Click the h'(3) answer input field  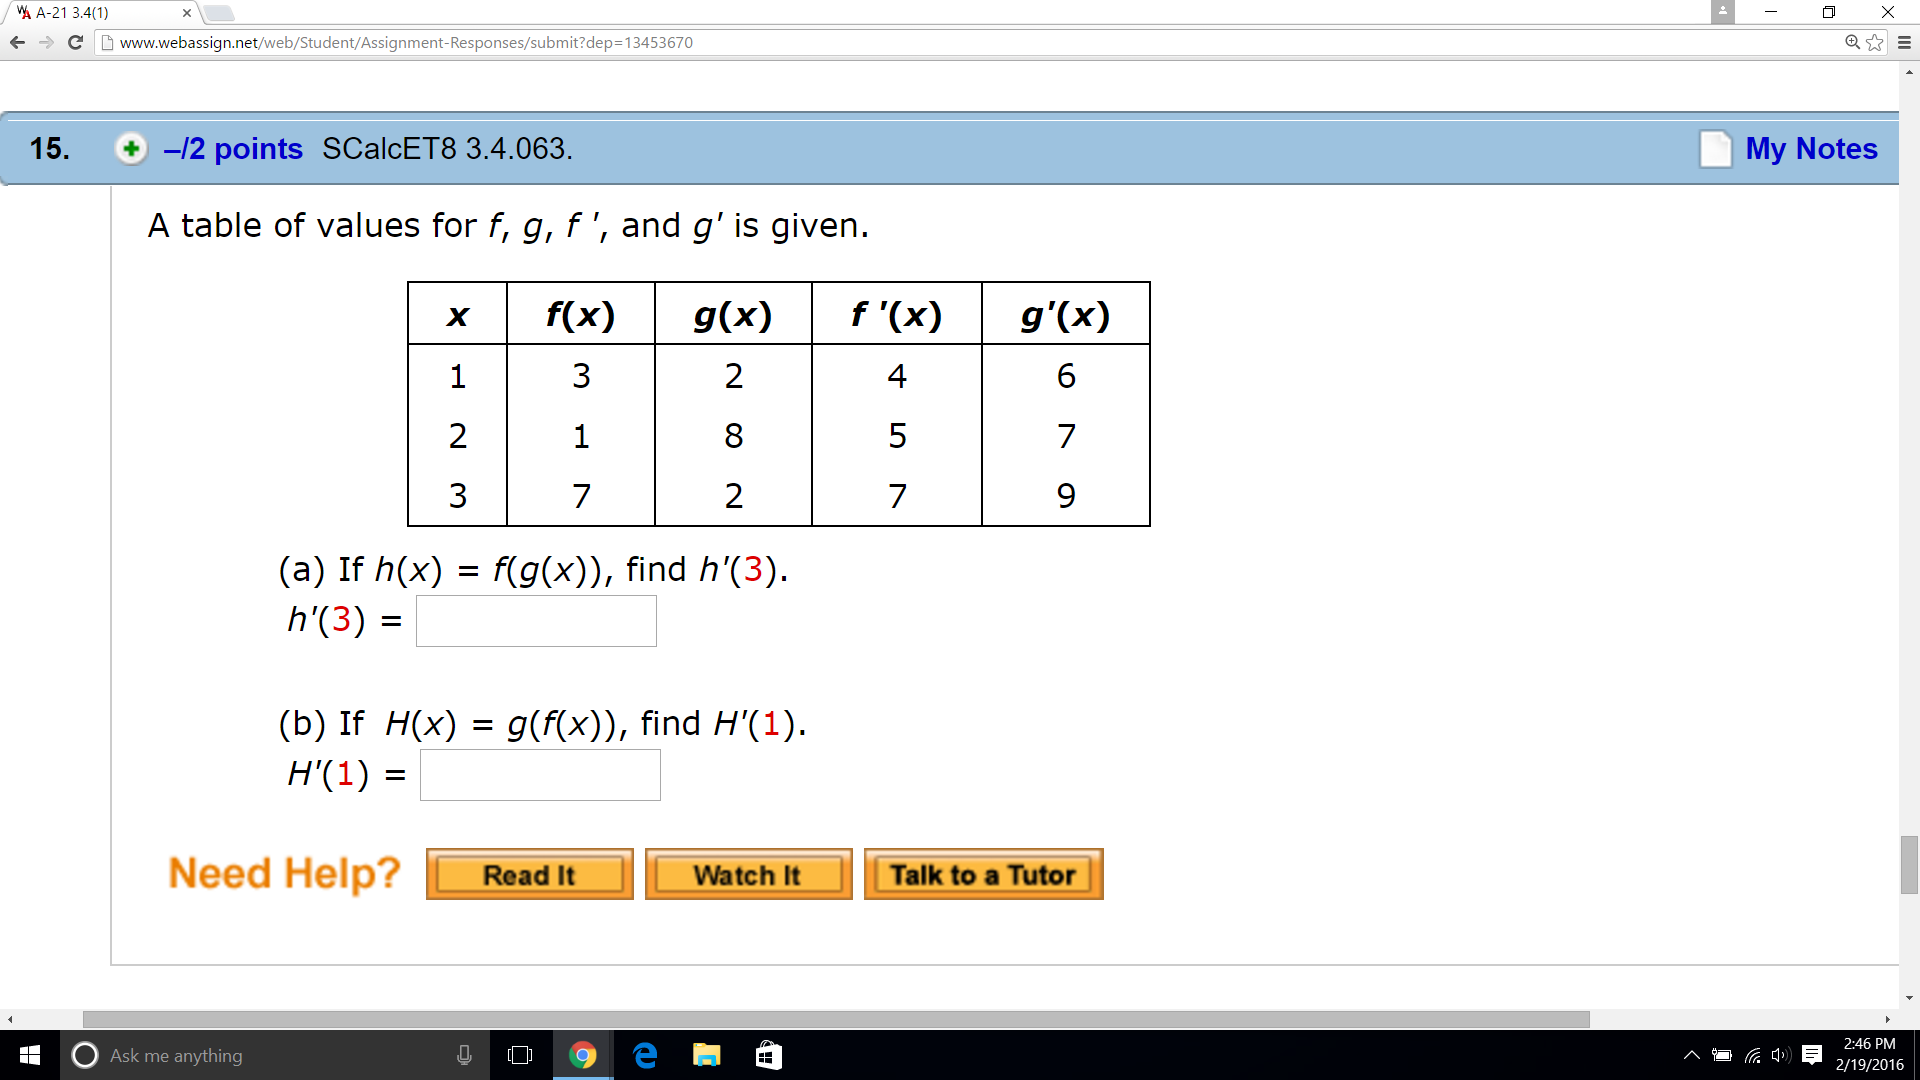click(x=534, y=620)
